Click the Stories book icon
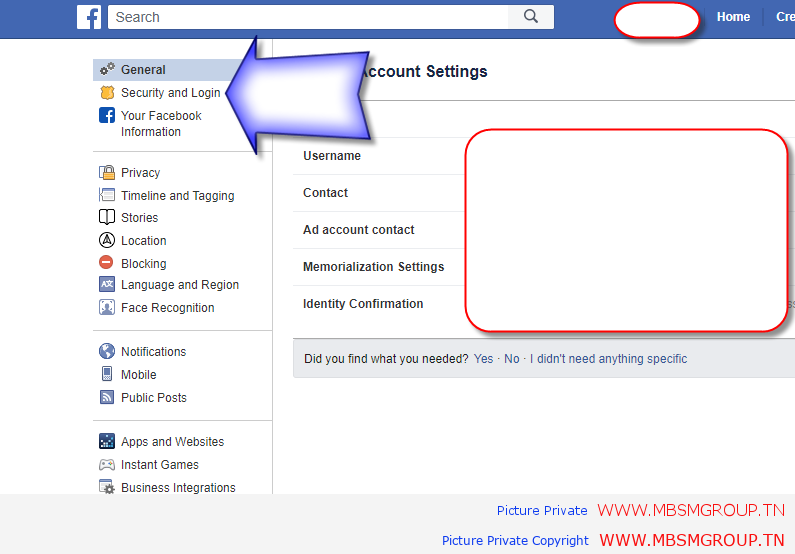 107,217
